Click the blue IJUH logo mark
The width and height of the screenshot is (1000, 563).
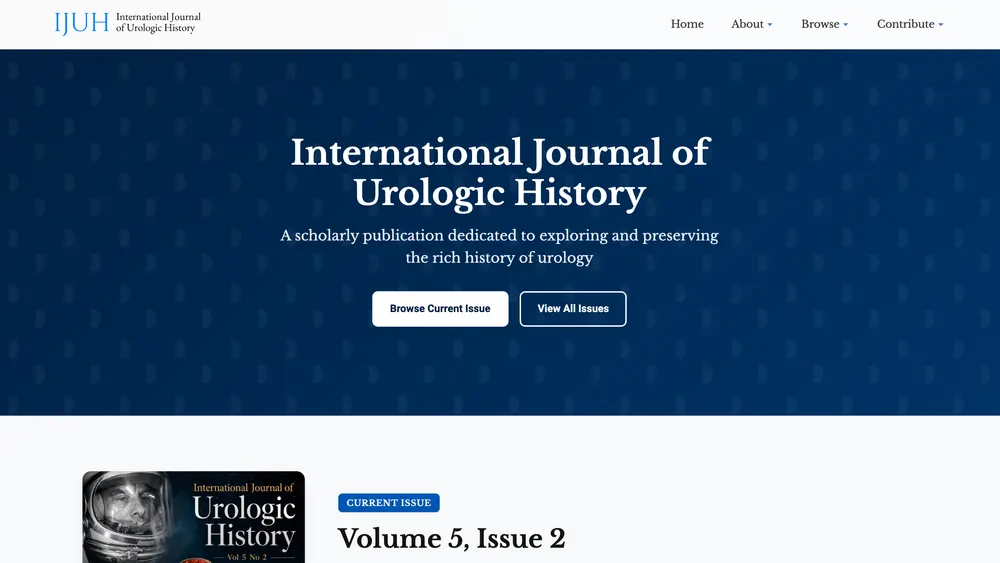click(x=82, y=23)
